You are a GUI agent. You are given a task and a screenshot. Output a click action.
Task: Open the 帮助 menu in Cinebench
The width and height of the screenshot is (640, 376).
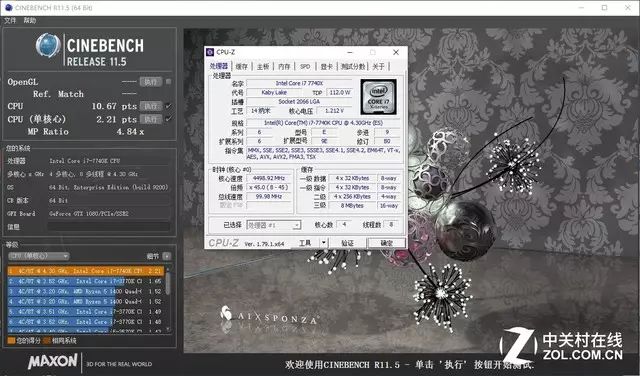click(x=29, y=20)
